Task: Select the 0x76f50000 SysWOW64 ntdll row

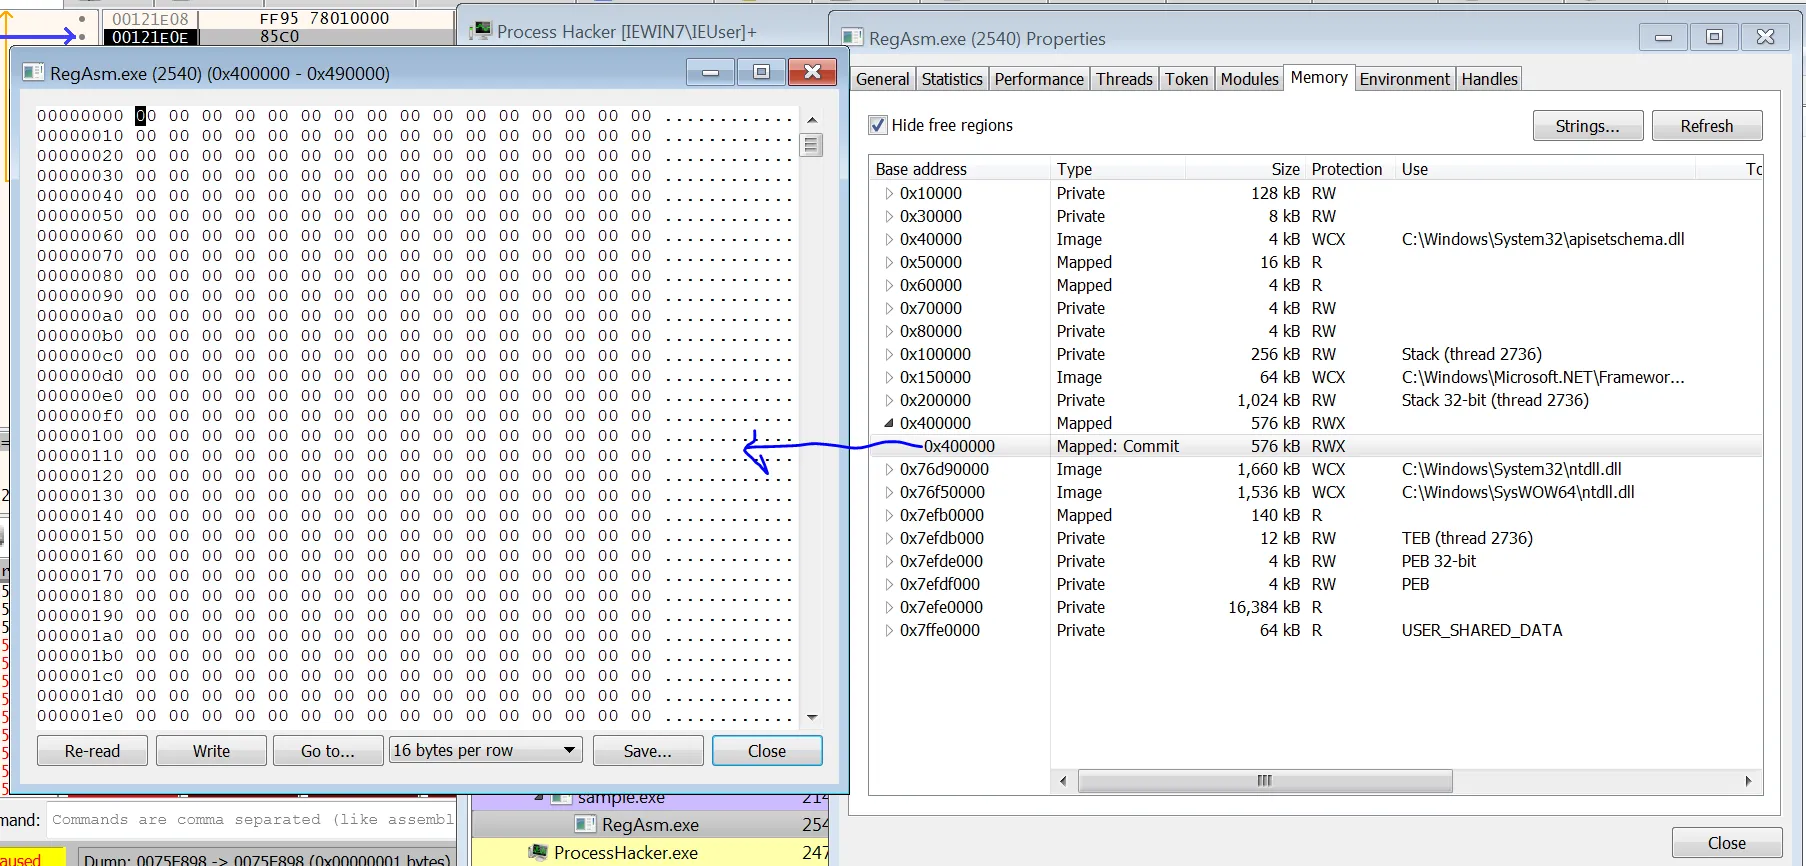Action: click(1315, 492)
